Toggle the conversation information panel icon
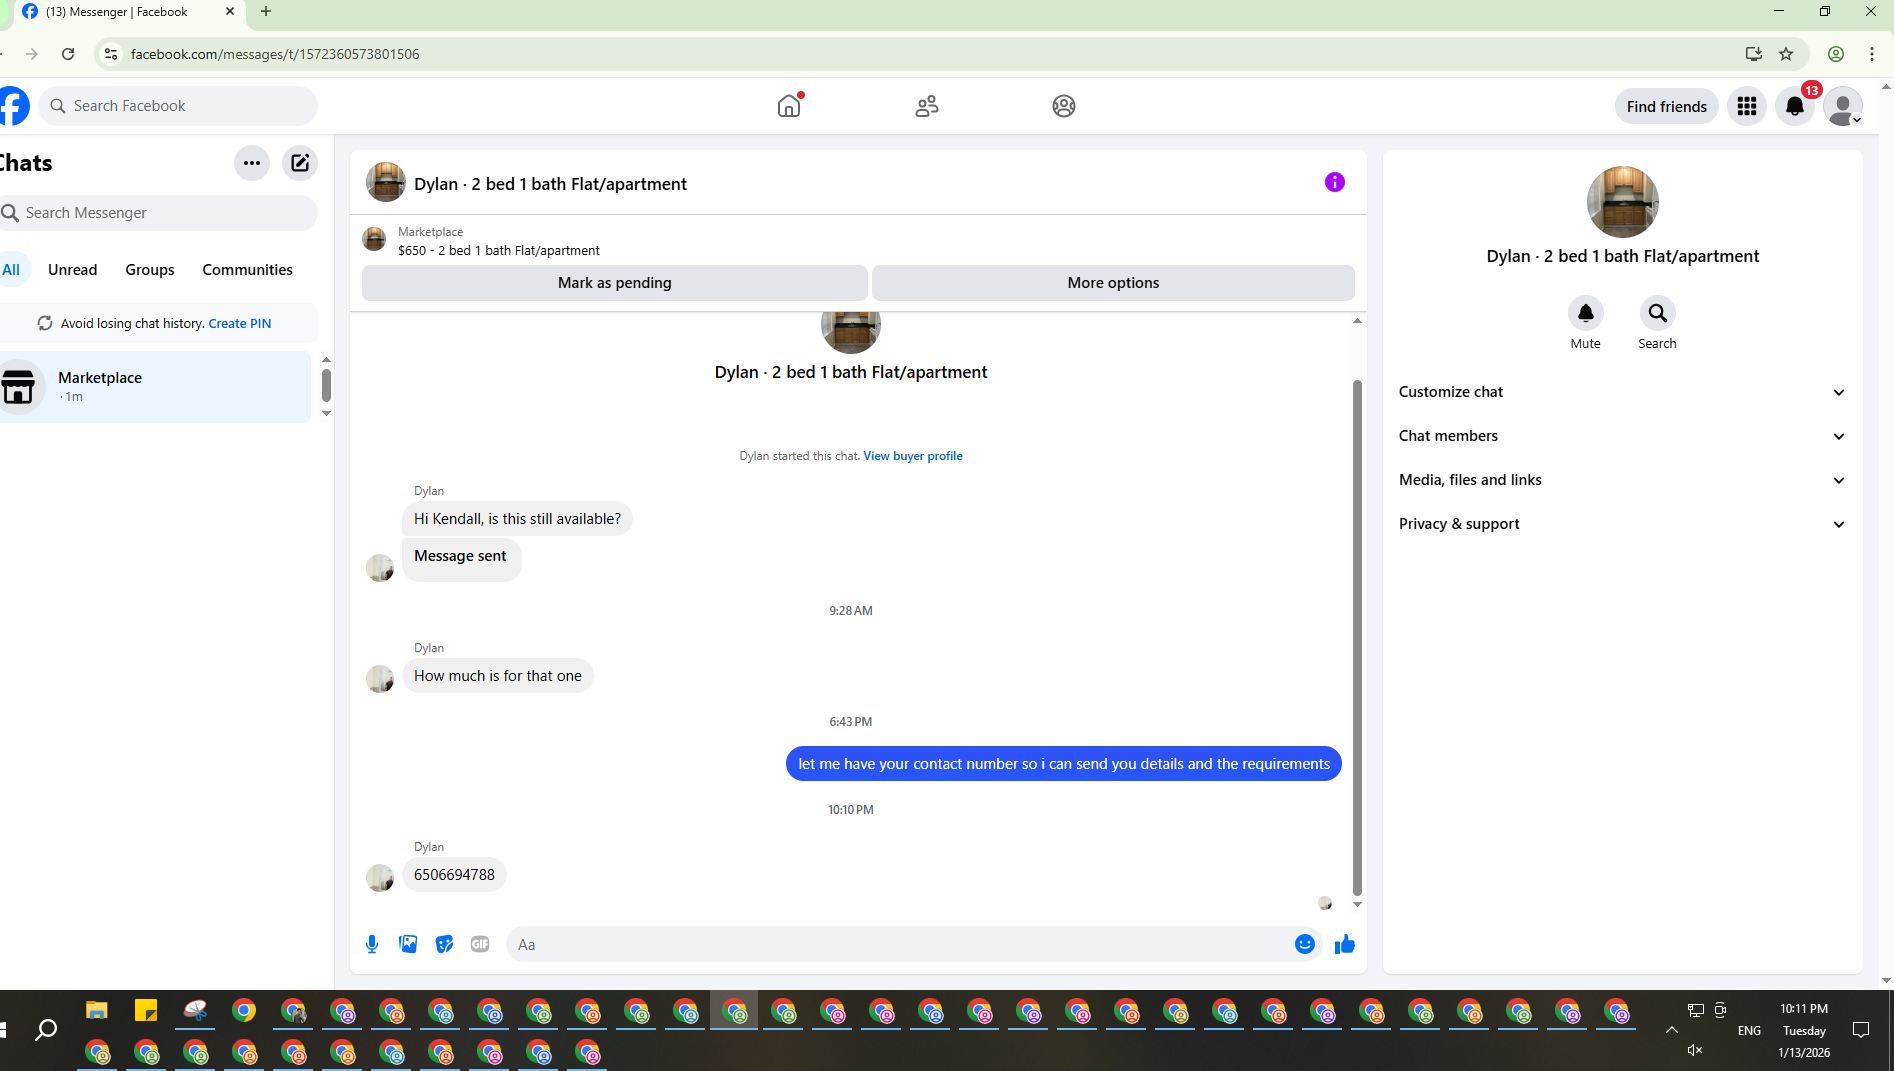This screenshot has width=1894, height=1071. click(1335, 182)
